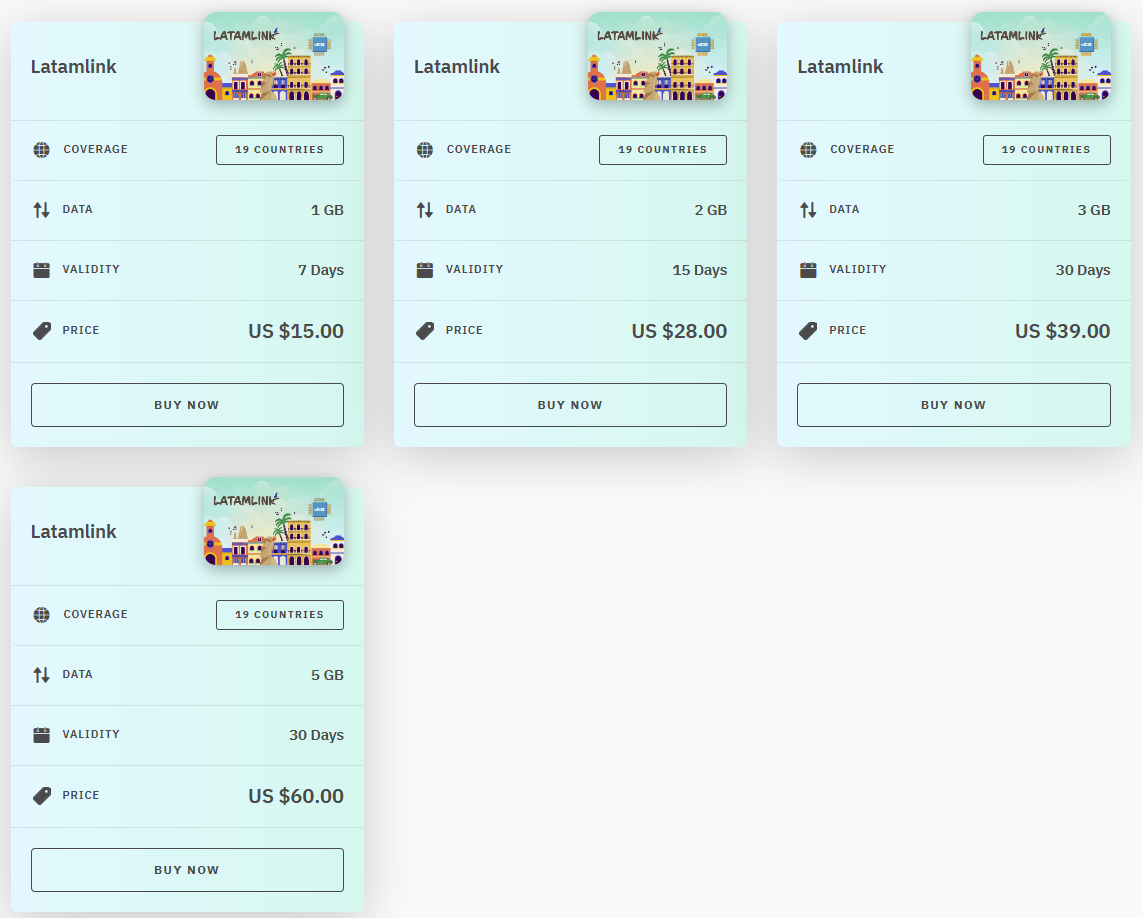Click the data arrows icon on 5 GB plan

(x=41, y=675)
